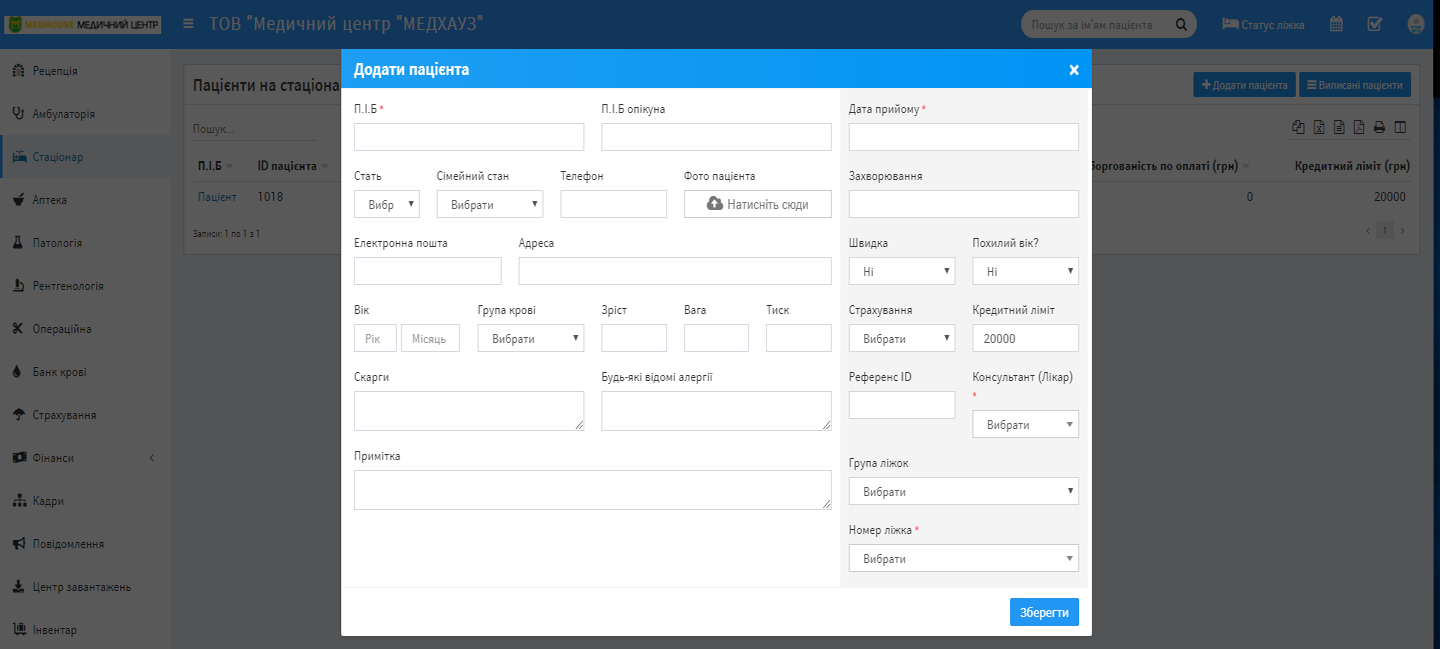The height and width of the screenshot is (649, 1440).
Task: Click the П.І.Б input field
Action: point(469,137)
